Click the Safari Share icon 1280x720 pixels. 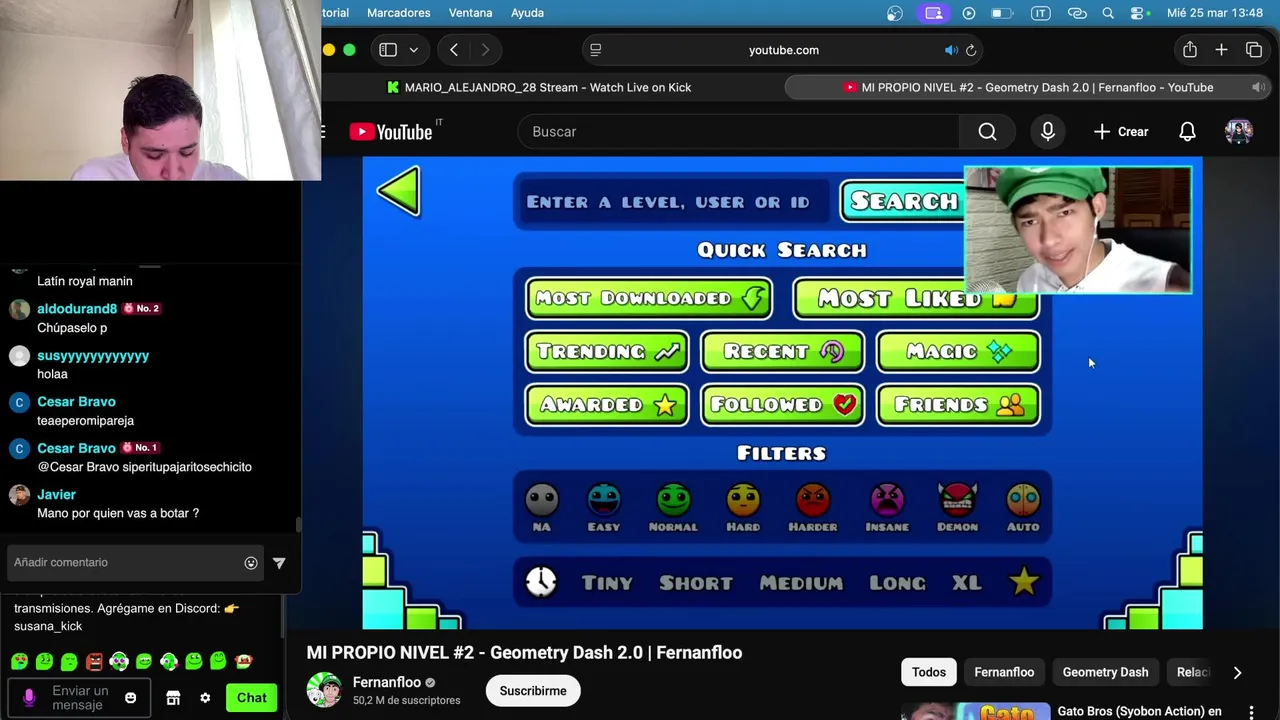click(1189, 50)
